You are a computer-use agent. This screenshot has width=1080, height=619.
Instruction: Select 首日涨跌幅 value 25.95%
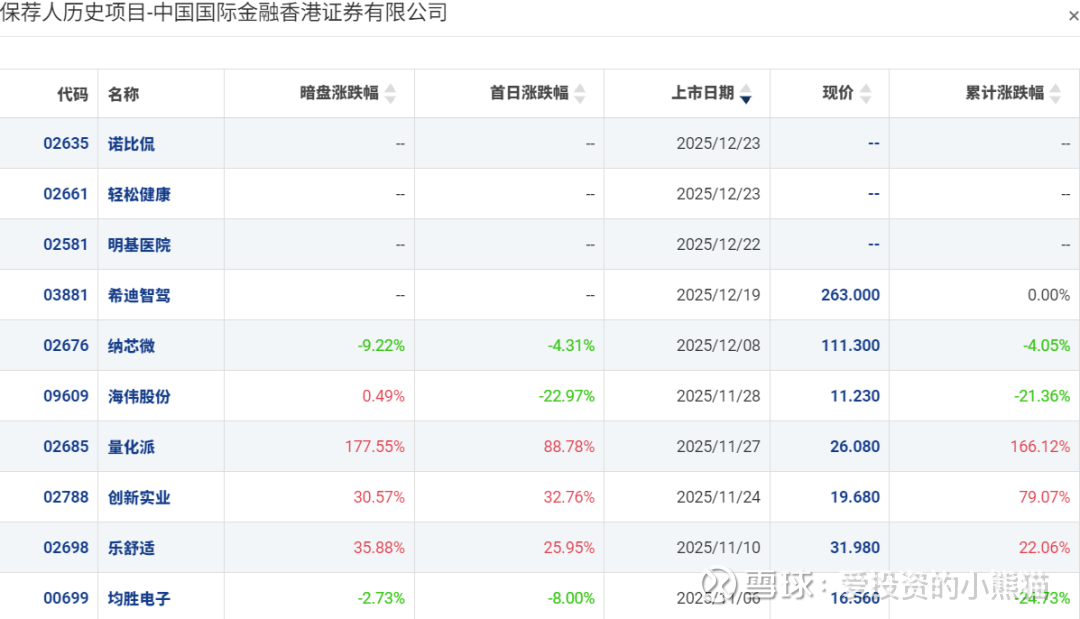pyautogui.click(x=569, y=547)
